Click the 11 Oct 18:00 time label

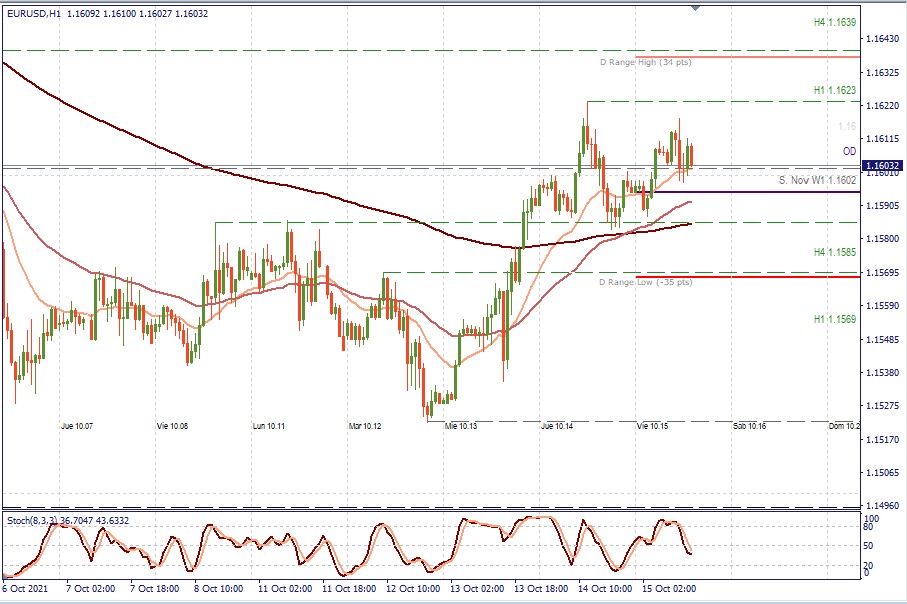coord(349,589)
